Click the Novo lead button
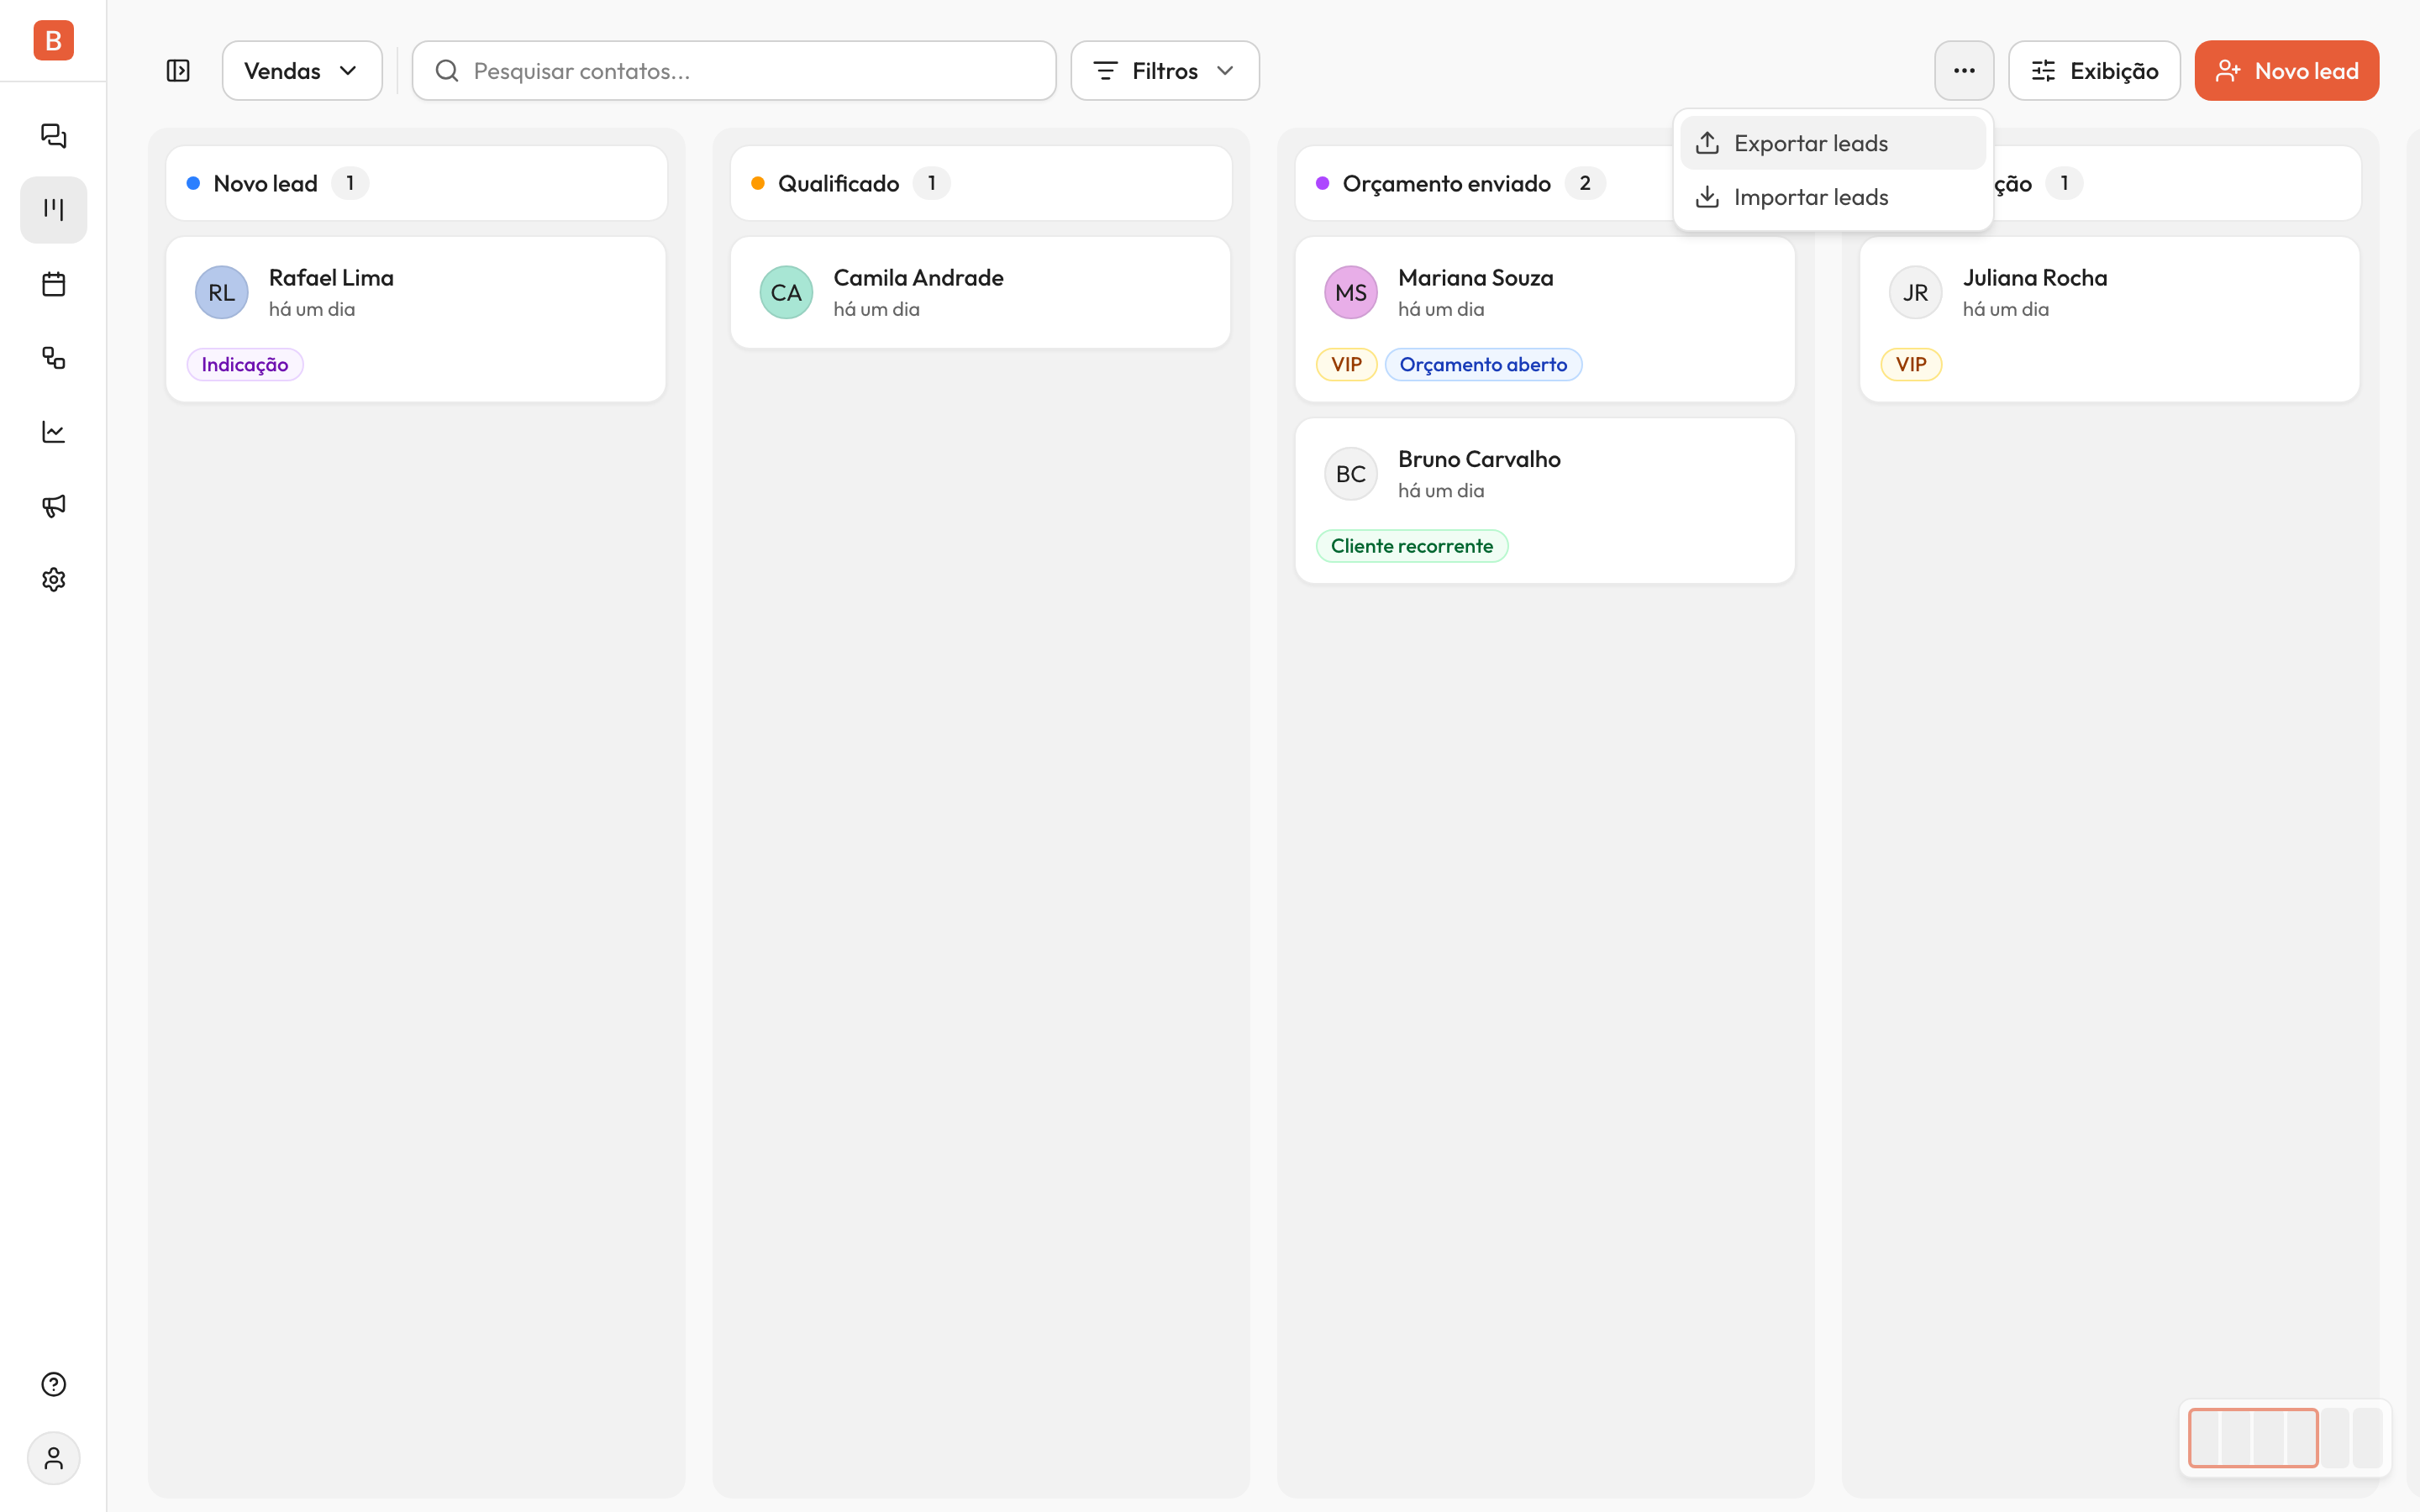The width and height of the screenshot is (2420, 1512). click(x=2286, y=71)
